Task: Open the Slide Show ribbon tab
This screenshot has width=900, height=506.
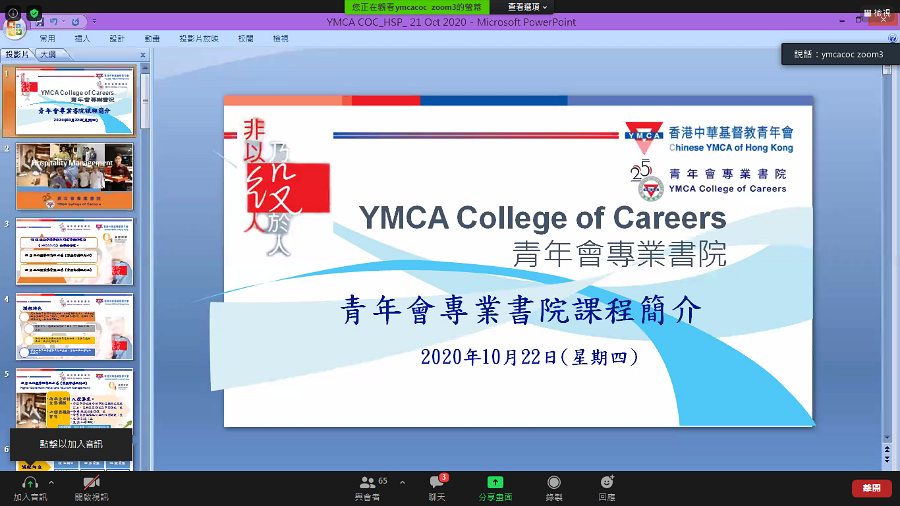Action: (198, 38)
